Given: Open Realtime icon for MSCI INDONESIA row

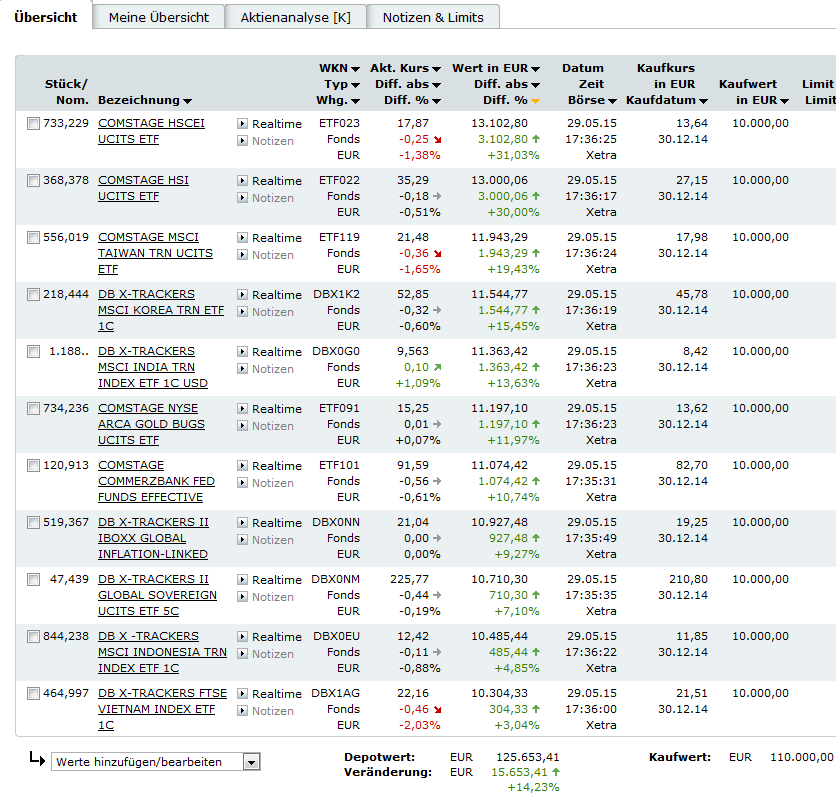Looking at the screenshot, I should pyautogui.click(x=242, y=637).
